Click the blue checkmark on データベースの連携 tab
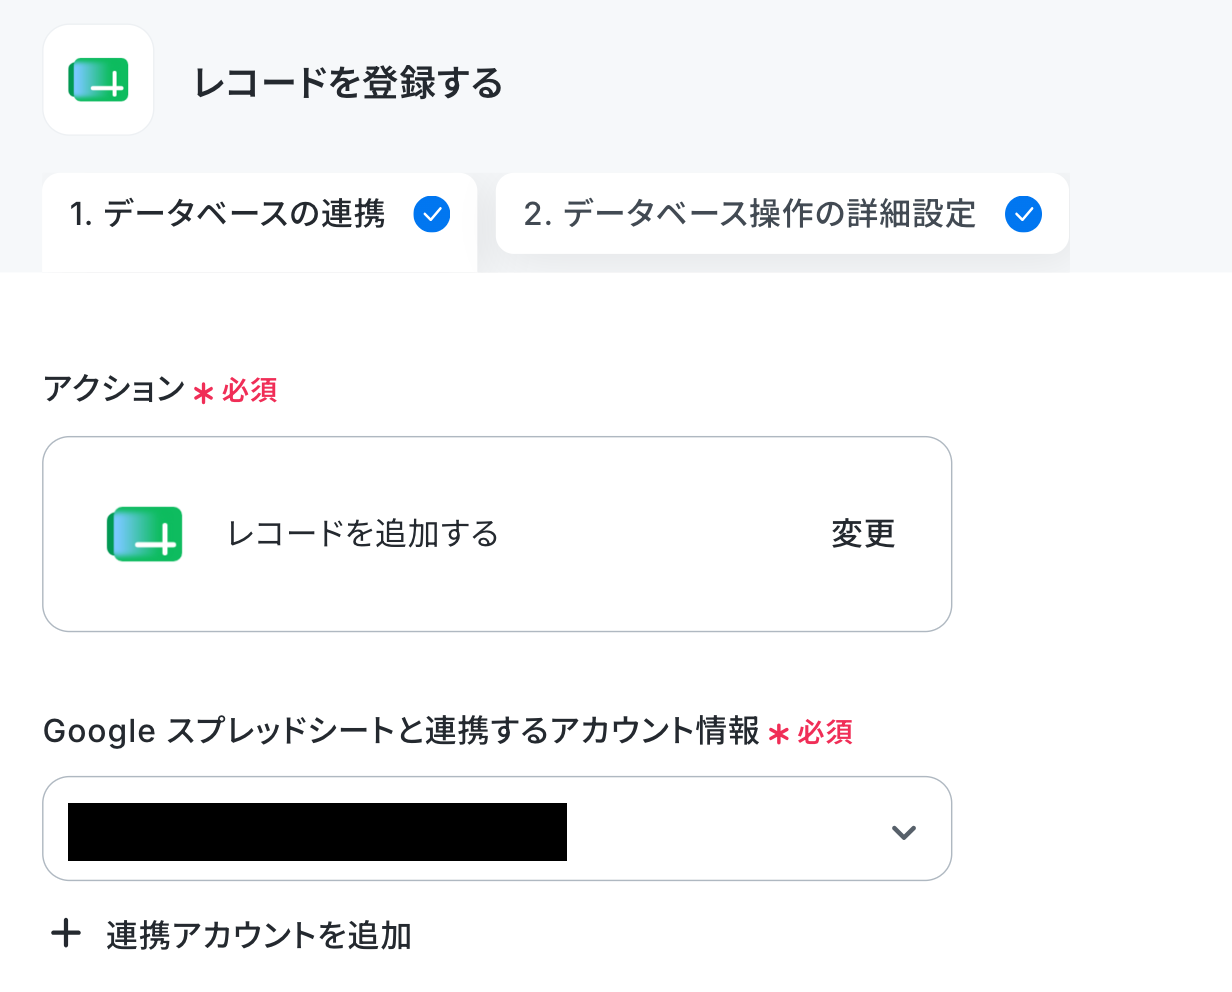 coord(432,214)
